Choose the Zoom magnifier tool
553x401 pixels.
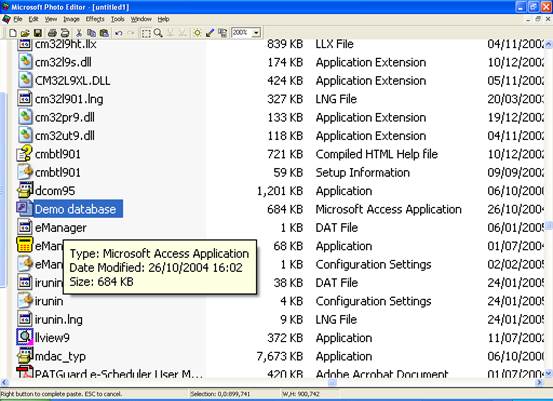158,33
